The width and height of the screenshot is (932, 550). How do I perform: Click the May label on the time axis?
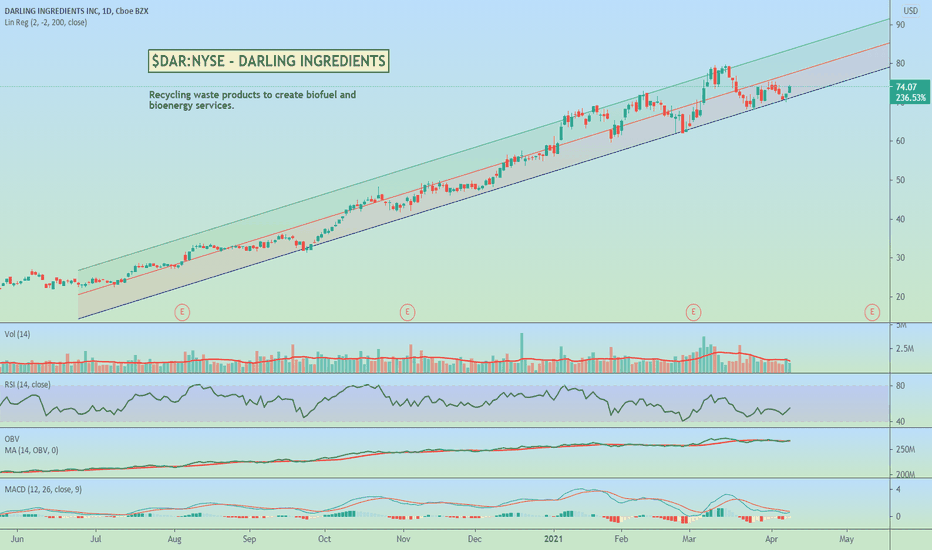[846, 539]
